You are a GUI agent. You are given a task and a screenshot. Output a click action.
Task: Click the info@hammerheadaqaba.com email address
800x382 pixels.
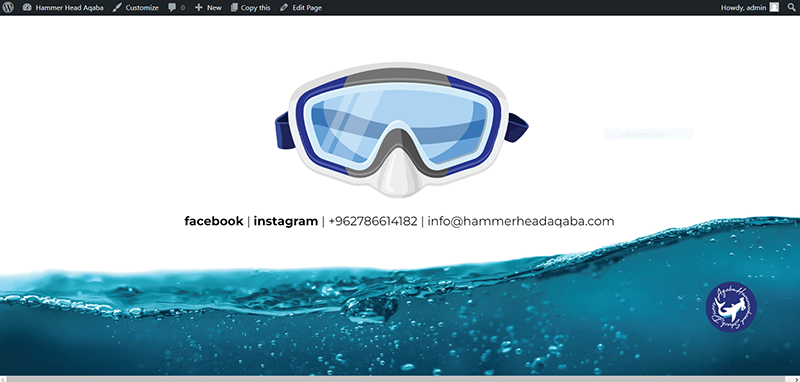[x=521, y=221]
